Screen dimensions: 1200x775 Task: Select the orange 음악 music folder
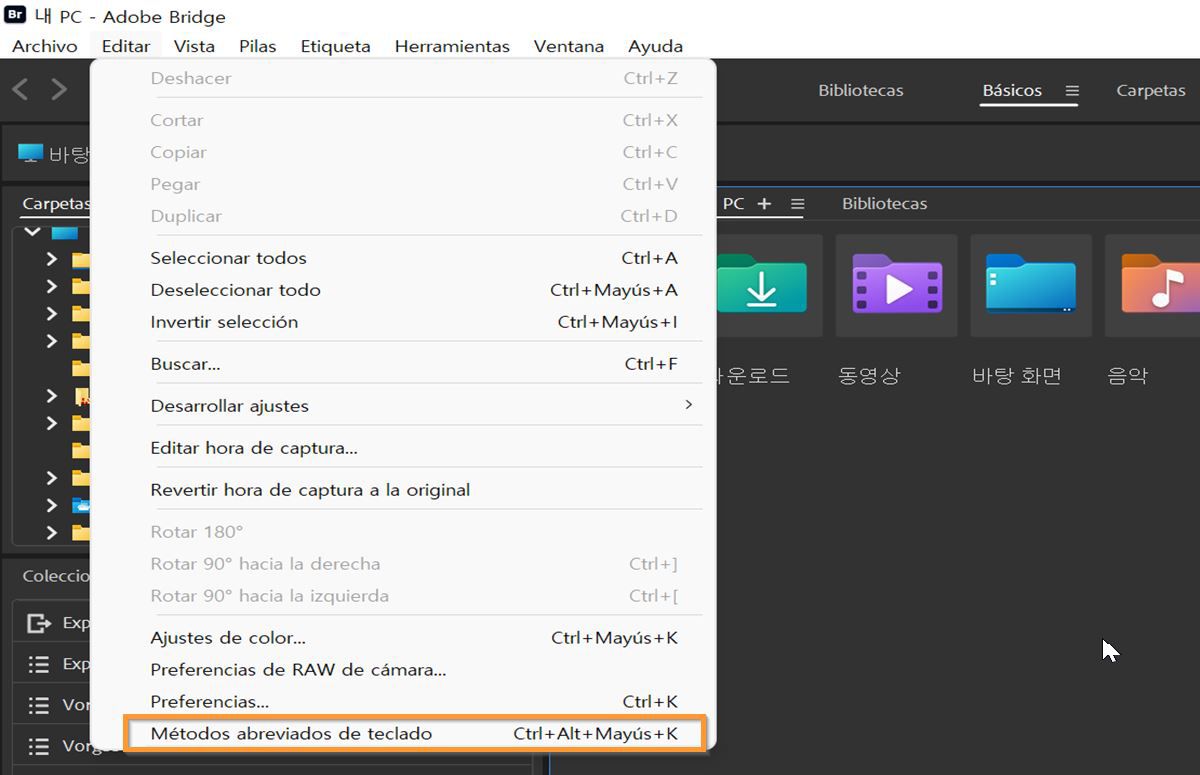tap(1152, 285)
